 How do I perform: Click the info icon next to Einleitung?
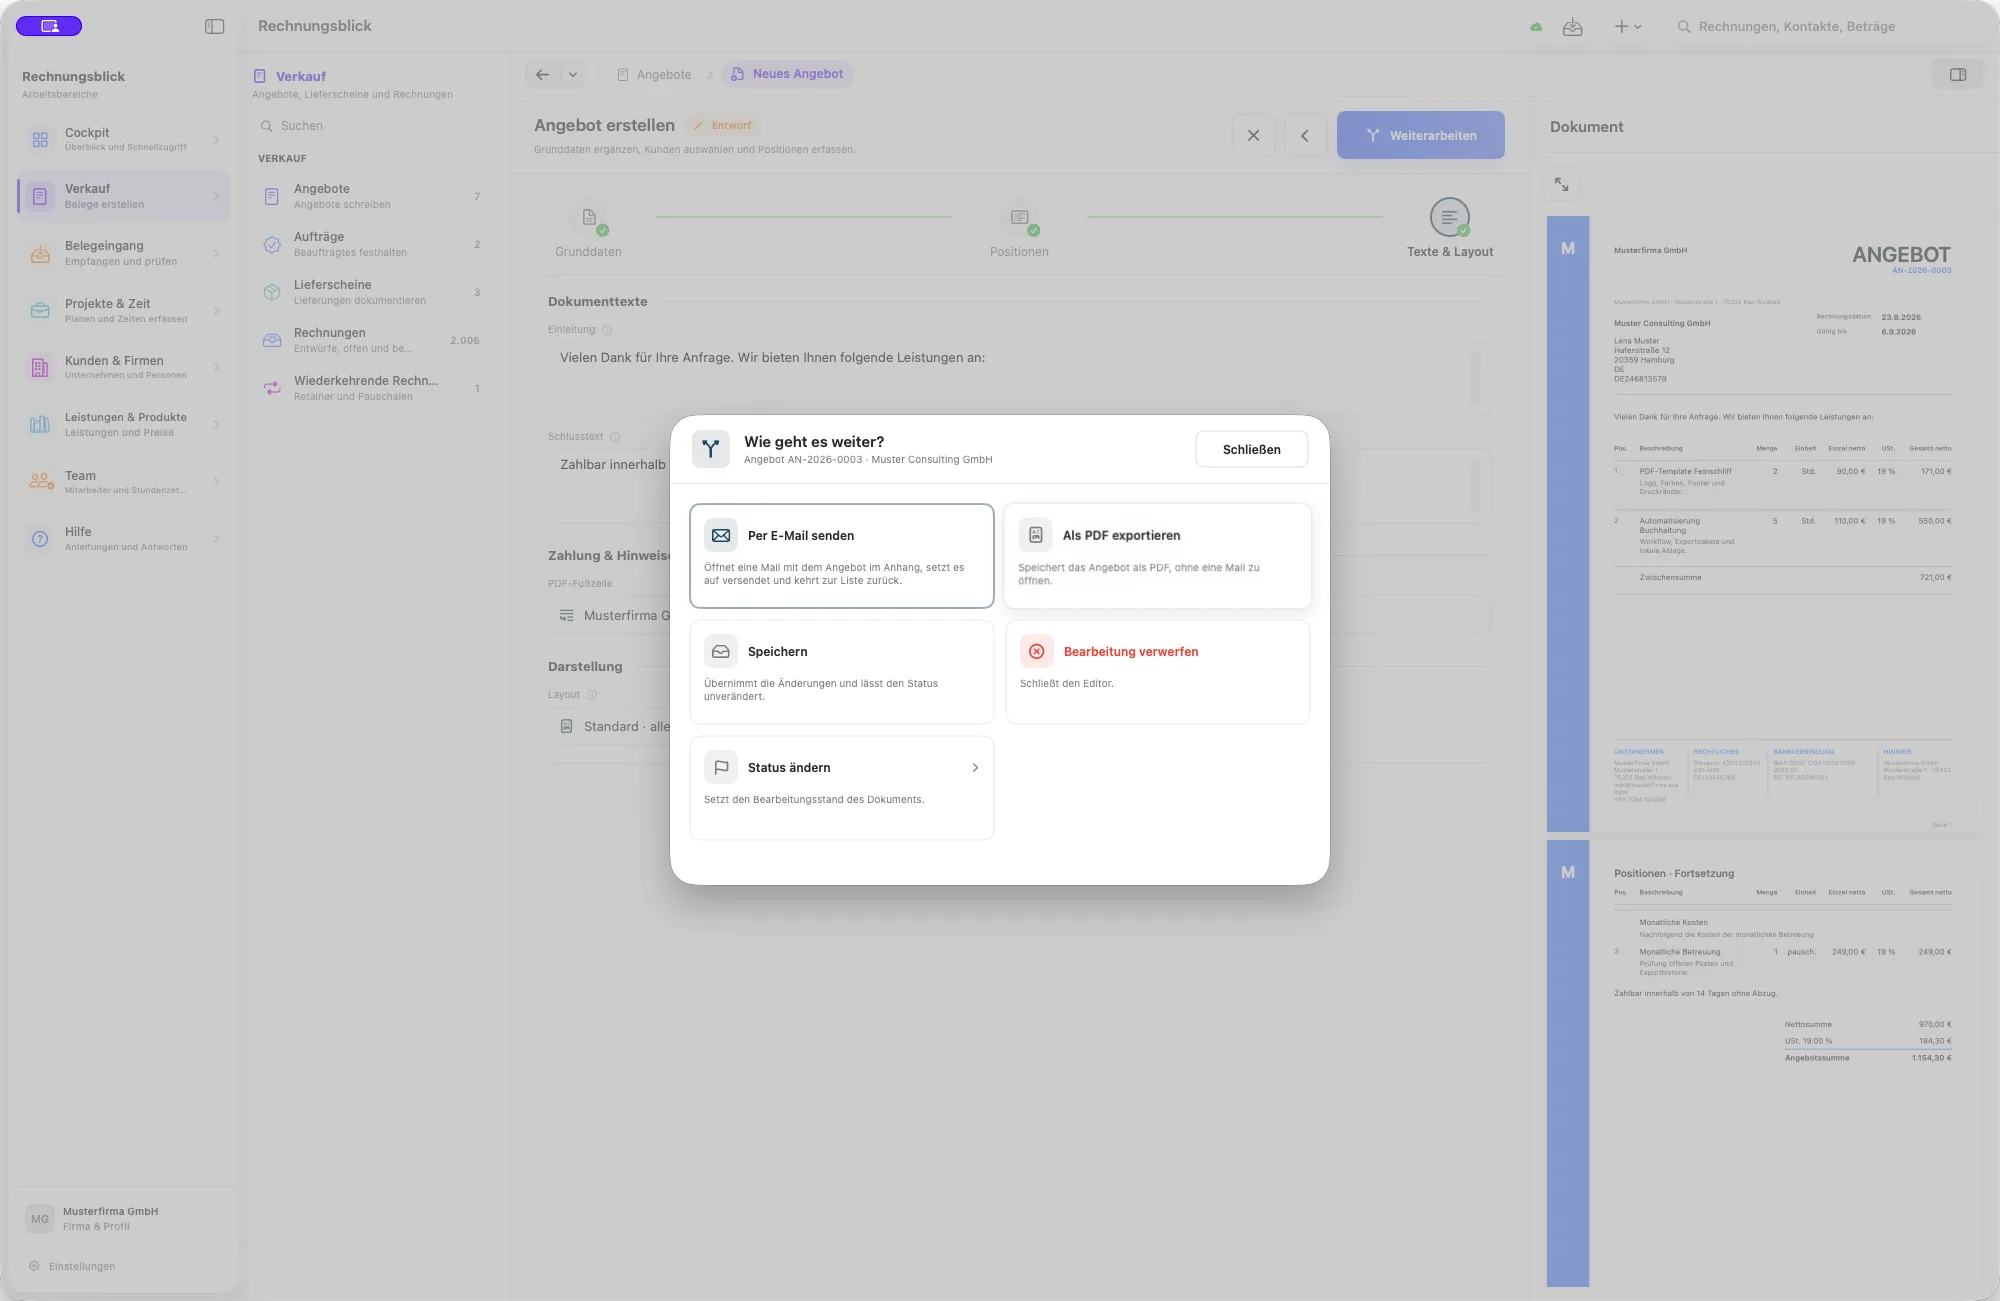[607, 330]
